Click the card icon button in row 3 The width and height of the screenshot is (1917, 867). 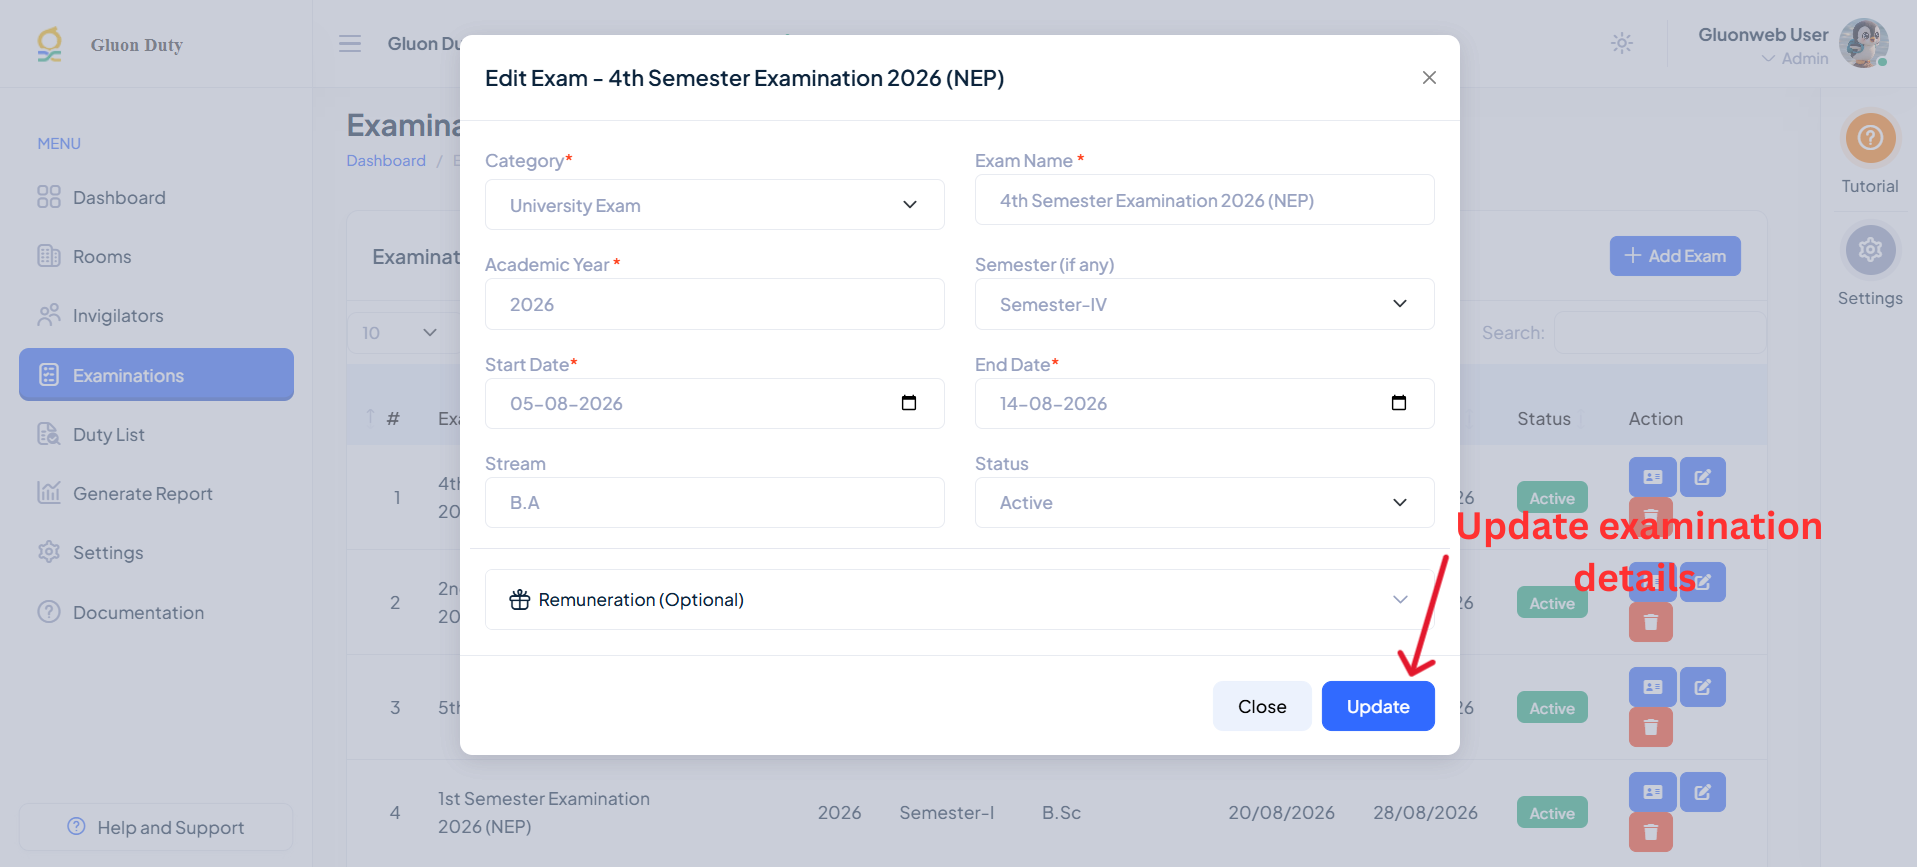pos(1653,687)
